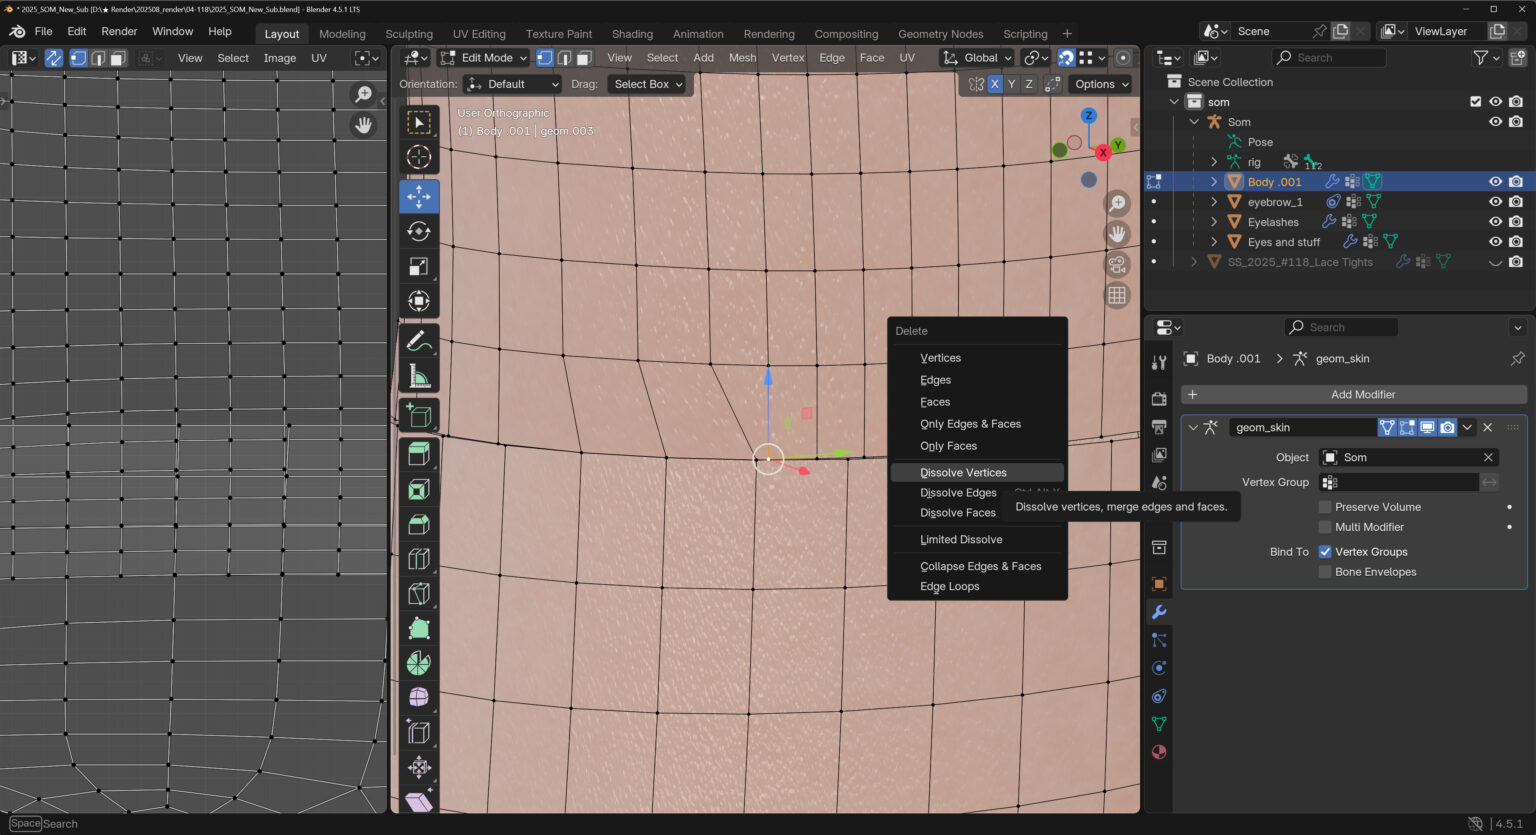Open the Edit Mode dropdown
The height and width of the screenshot is (835, 1536).
498,58
